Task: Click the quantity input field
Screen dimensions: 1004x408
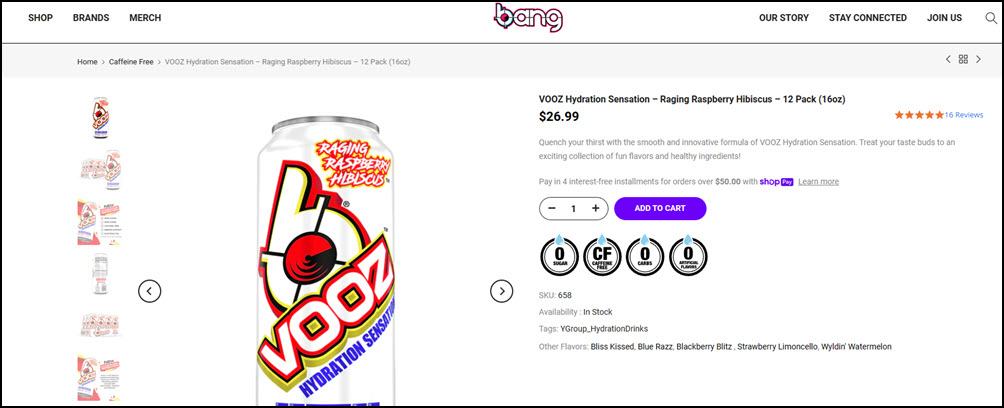Action: click(x=574, y=208)
